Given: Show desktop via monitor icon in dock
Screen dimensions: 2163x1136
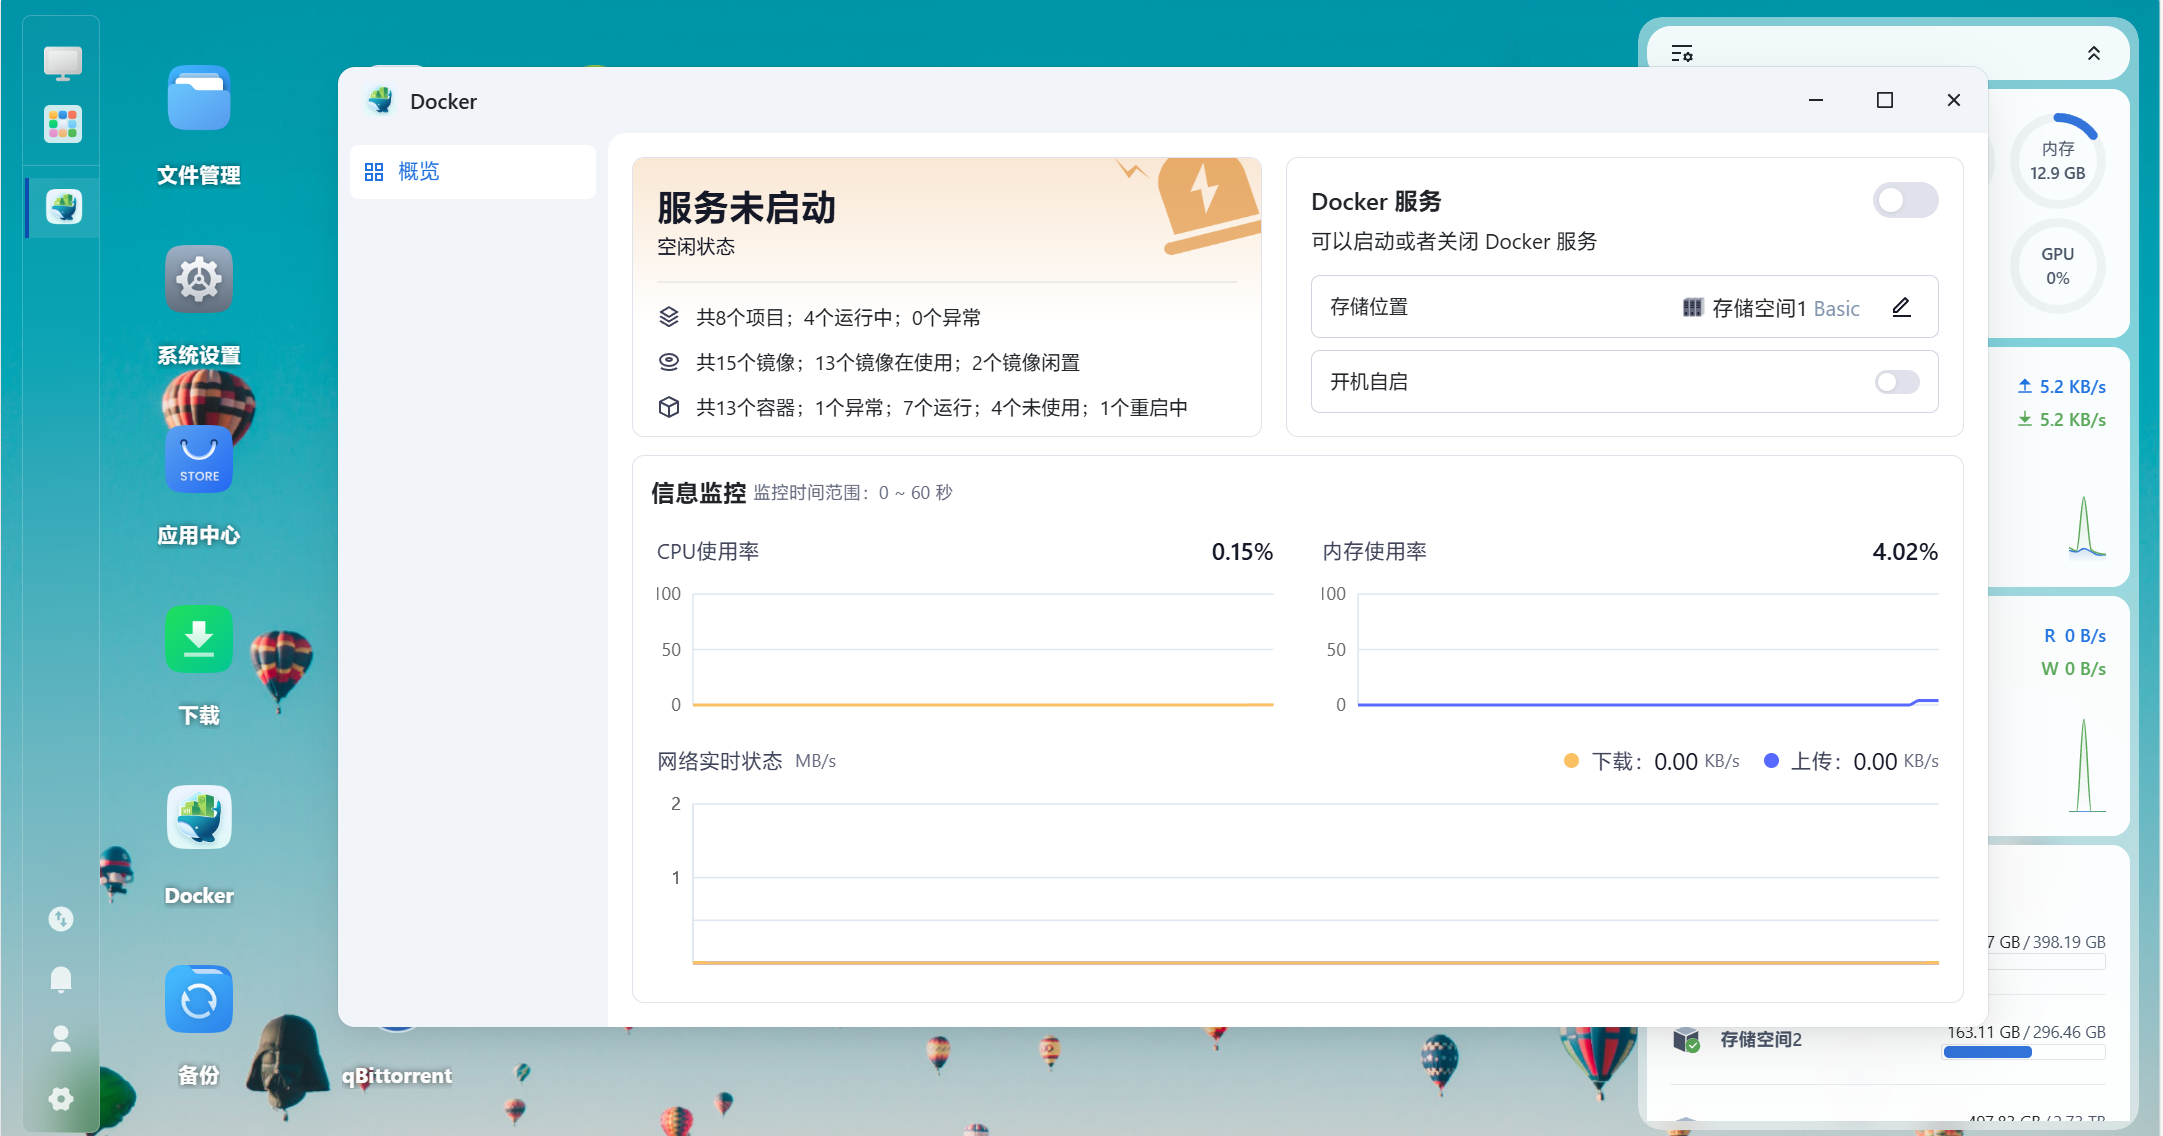Looking at the screenshot, I should (x=63, y=63).
